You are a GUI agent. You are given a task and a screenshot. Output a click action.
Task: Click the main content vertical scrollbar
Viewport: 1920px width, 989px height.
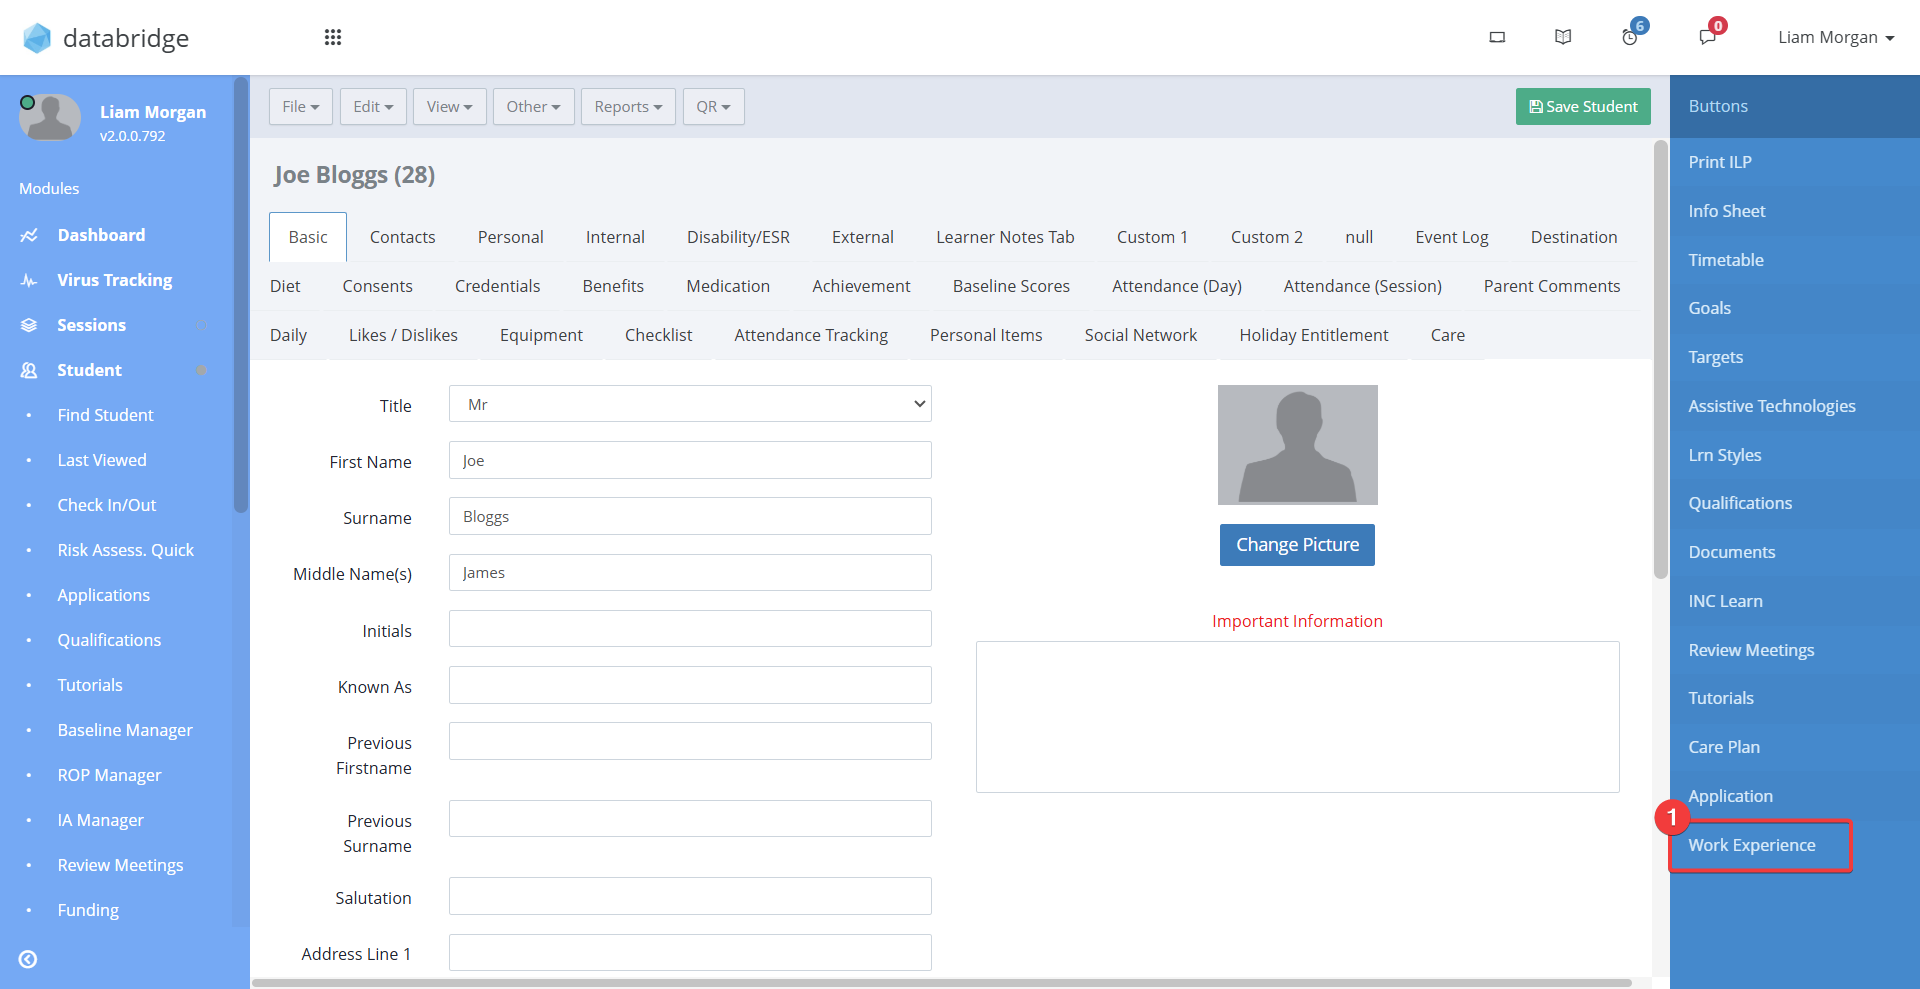point(1661,360)
